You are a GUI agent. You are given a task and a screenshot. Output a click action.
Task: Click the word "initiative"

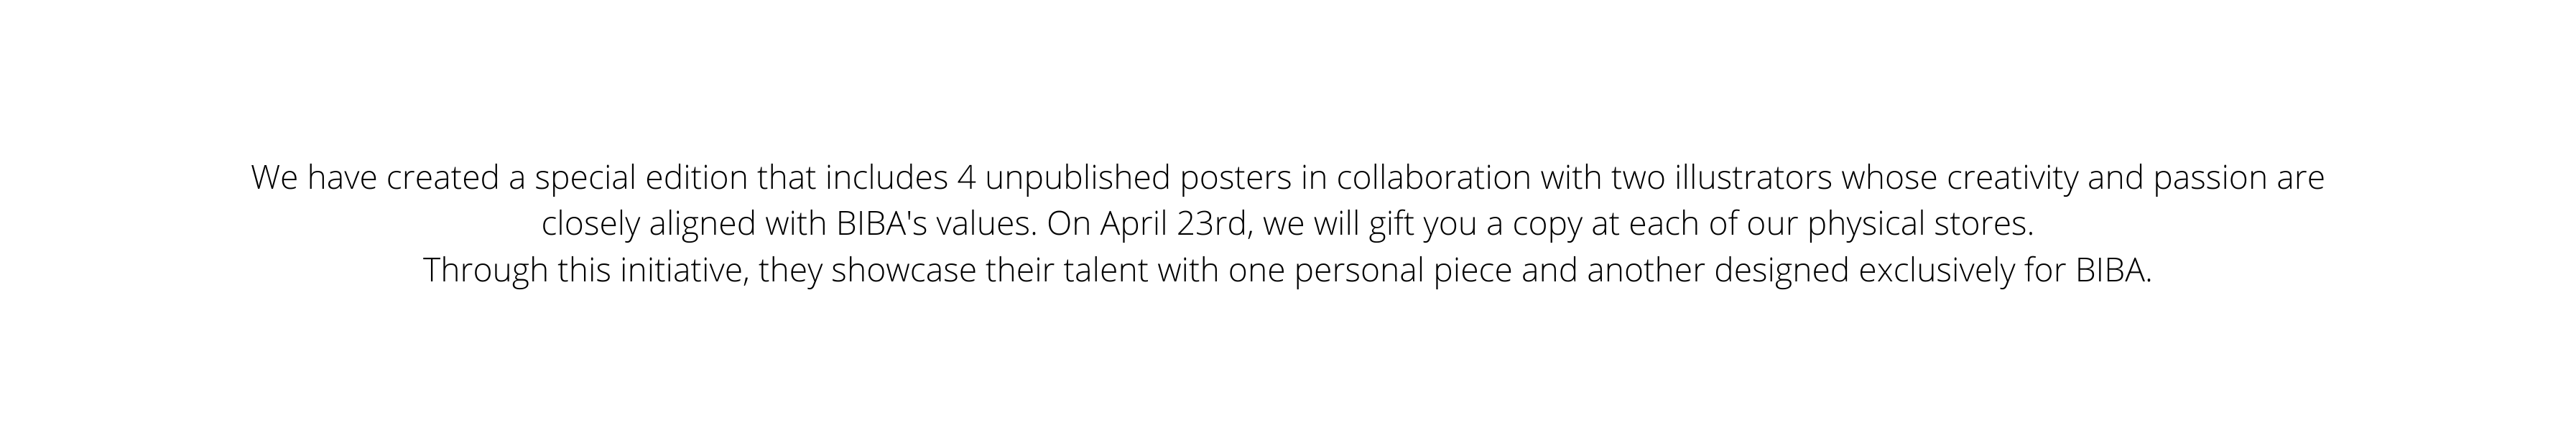[684, 270]
